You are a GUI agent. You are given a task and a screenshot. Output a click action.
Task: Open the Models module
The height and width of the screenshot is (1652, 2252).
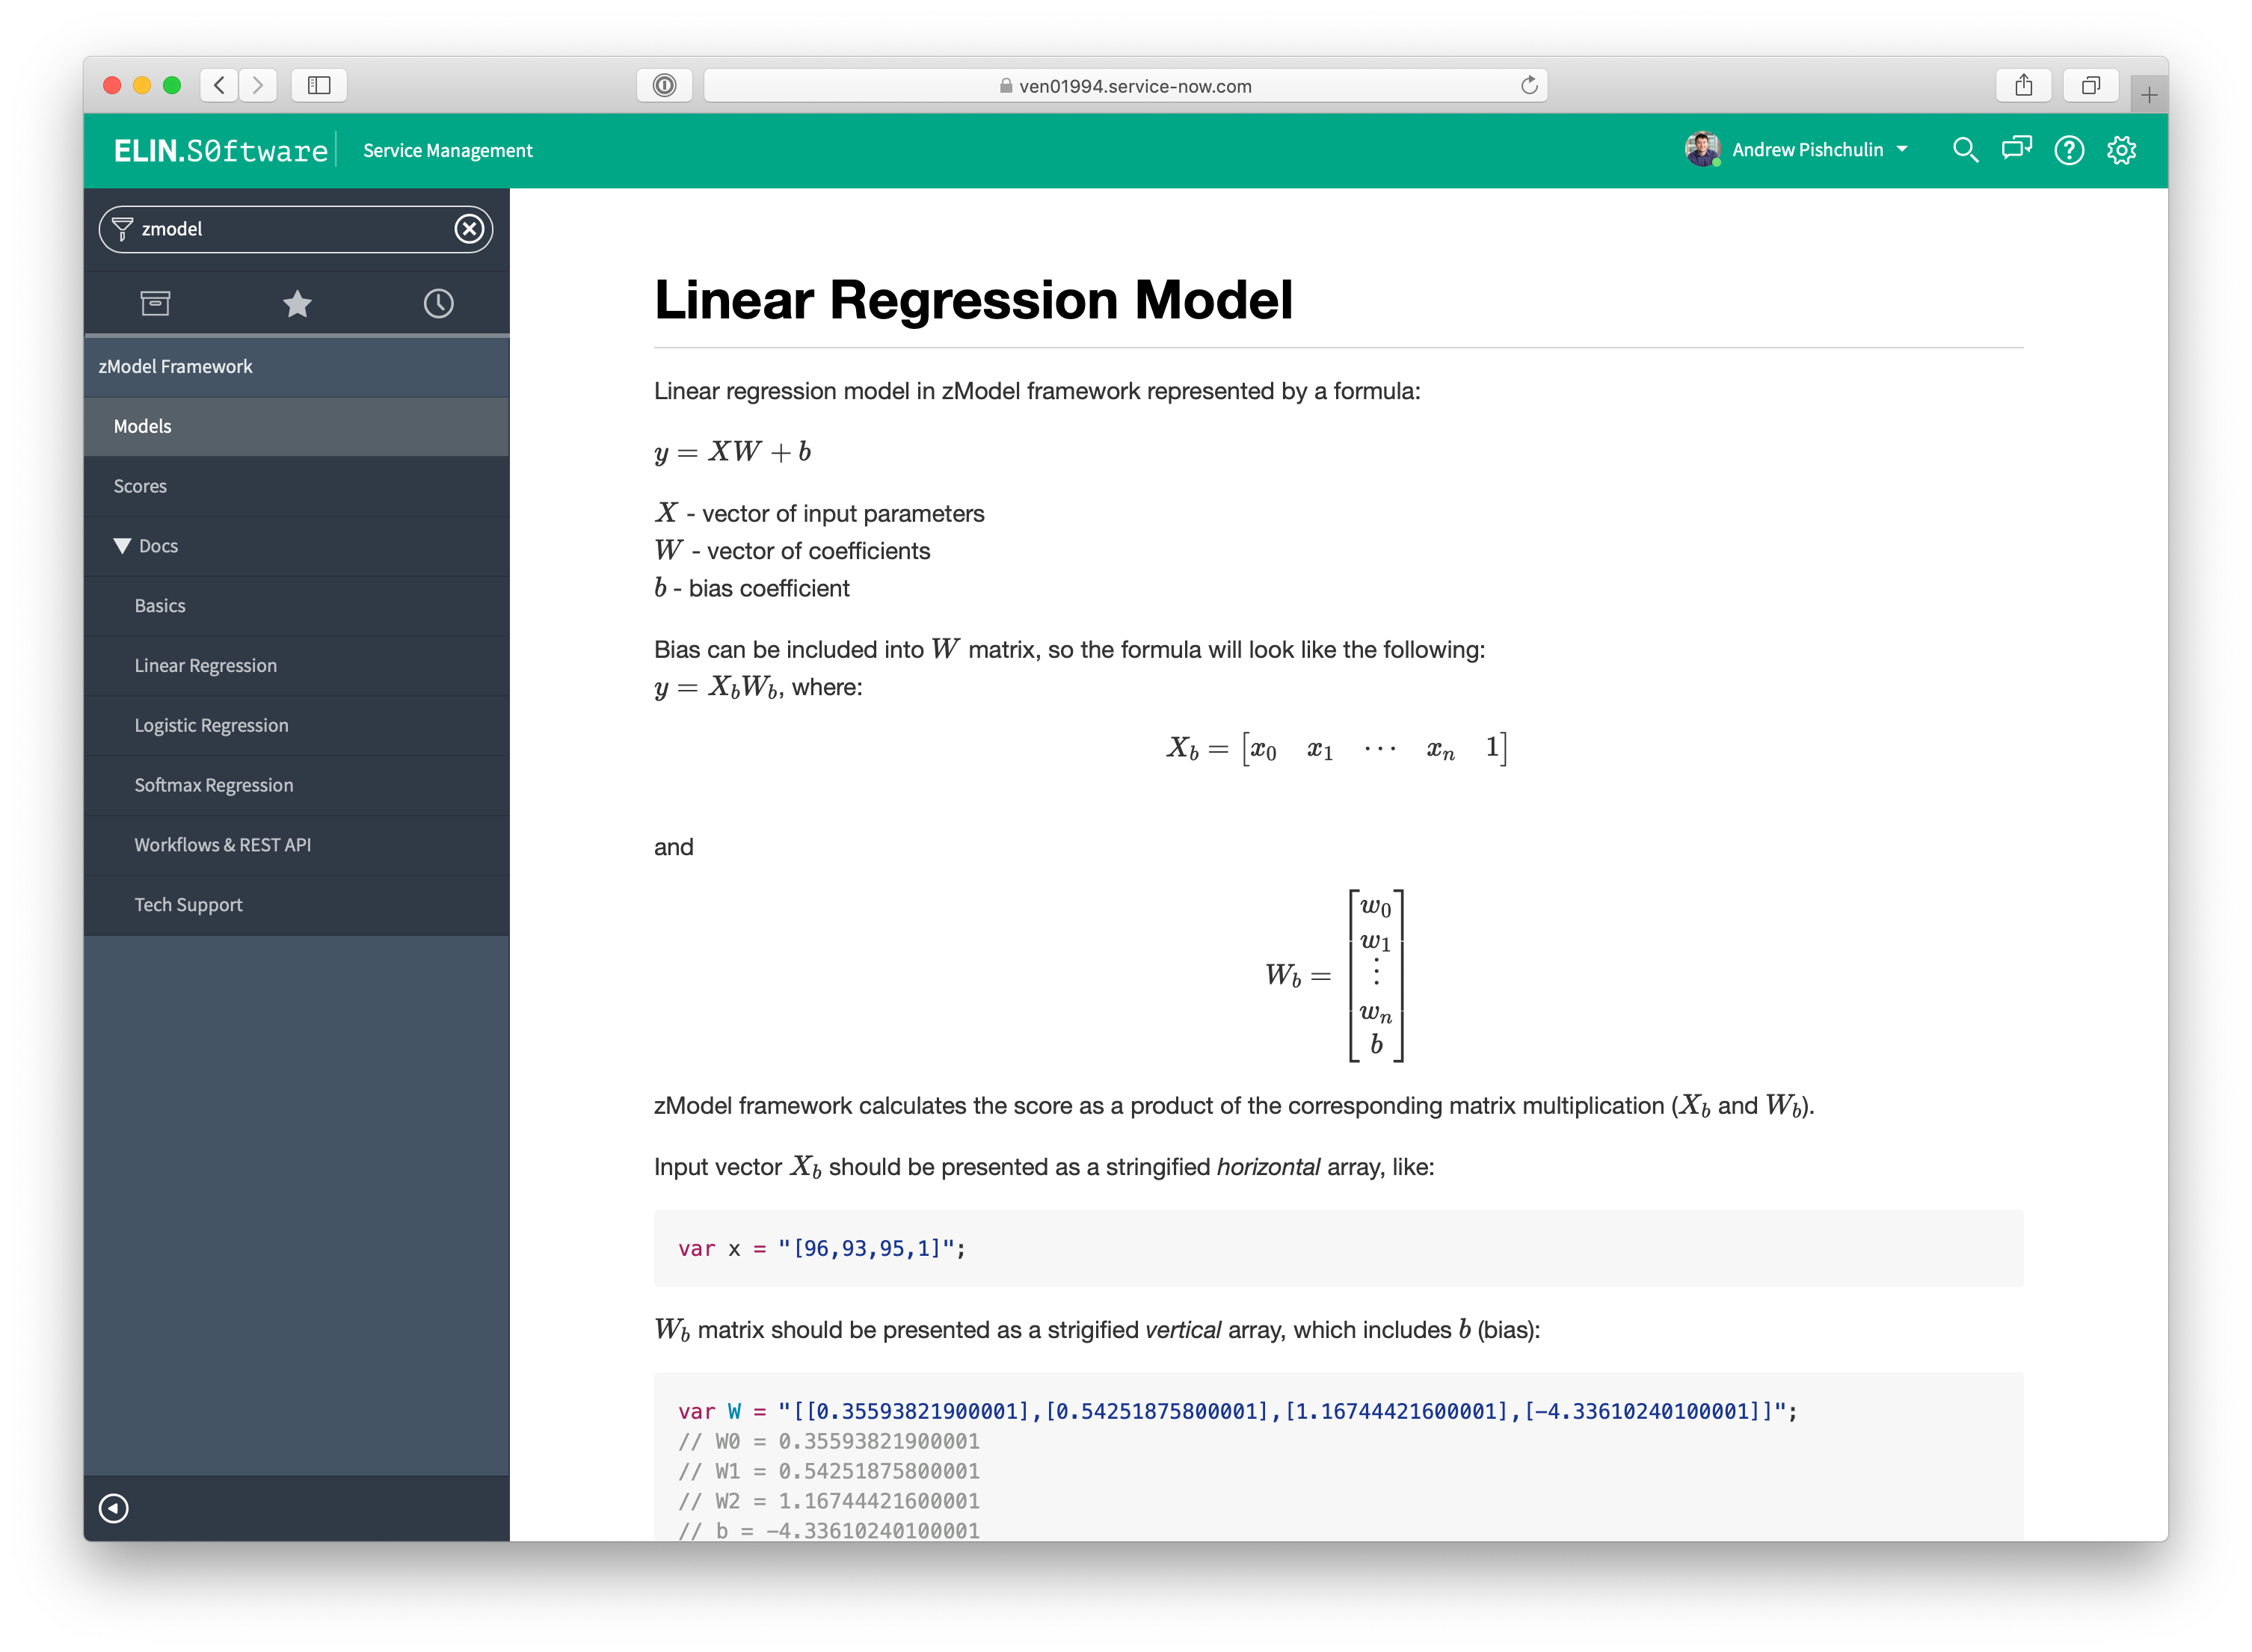tap(143, 427)
